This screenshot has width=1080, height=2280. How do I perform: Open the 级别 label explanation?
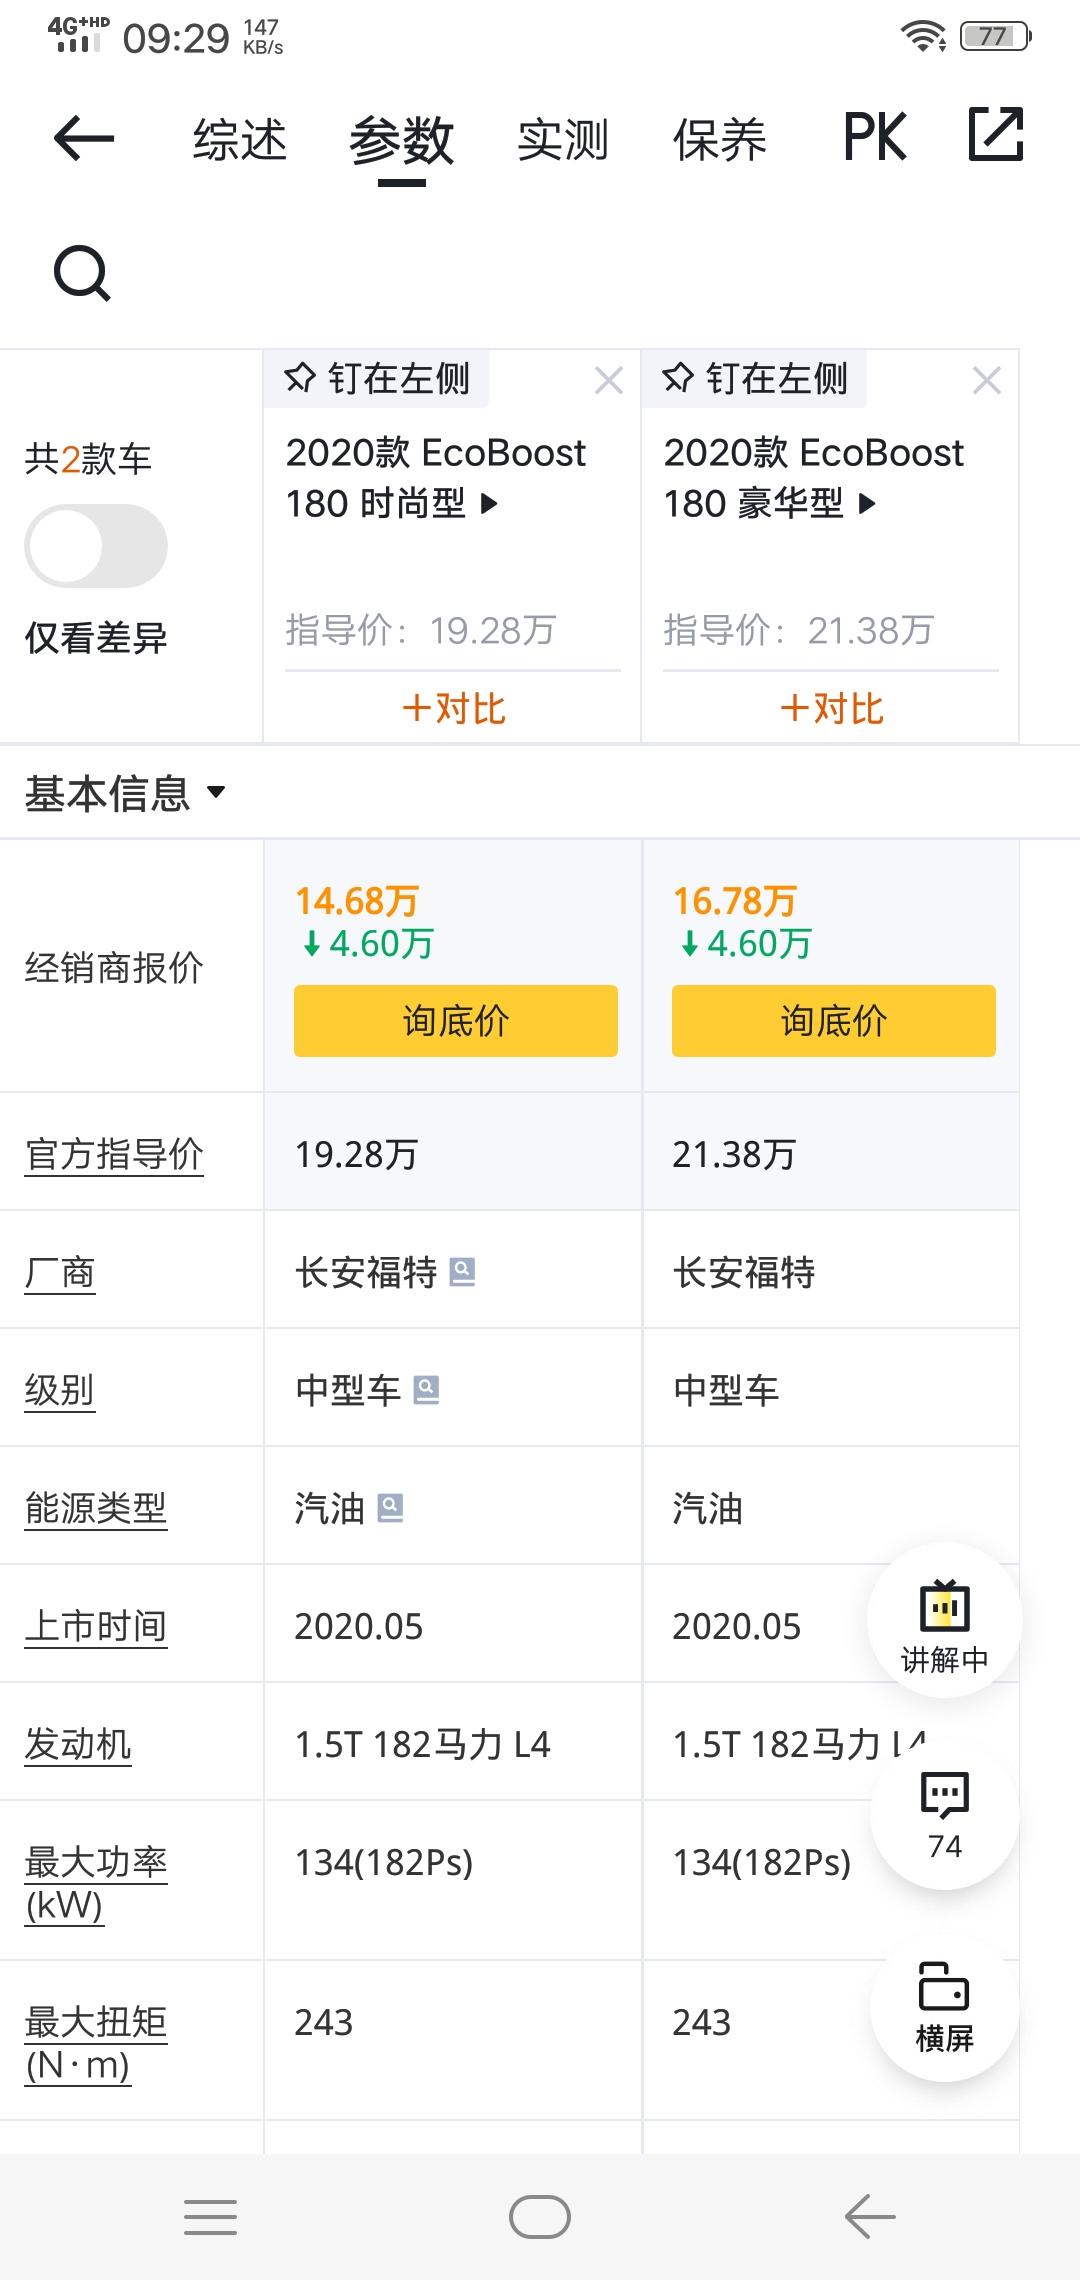(x=60, y=1390)
